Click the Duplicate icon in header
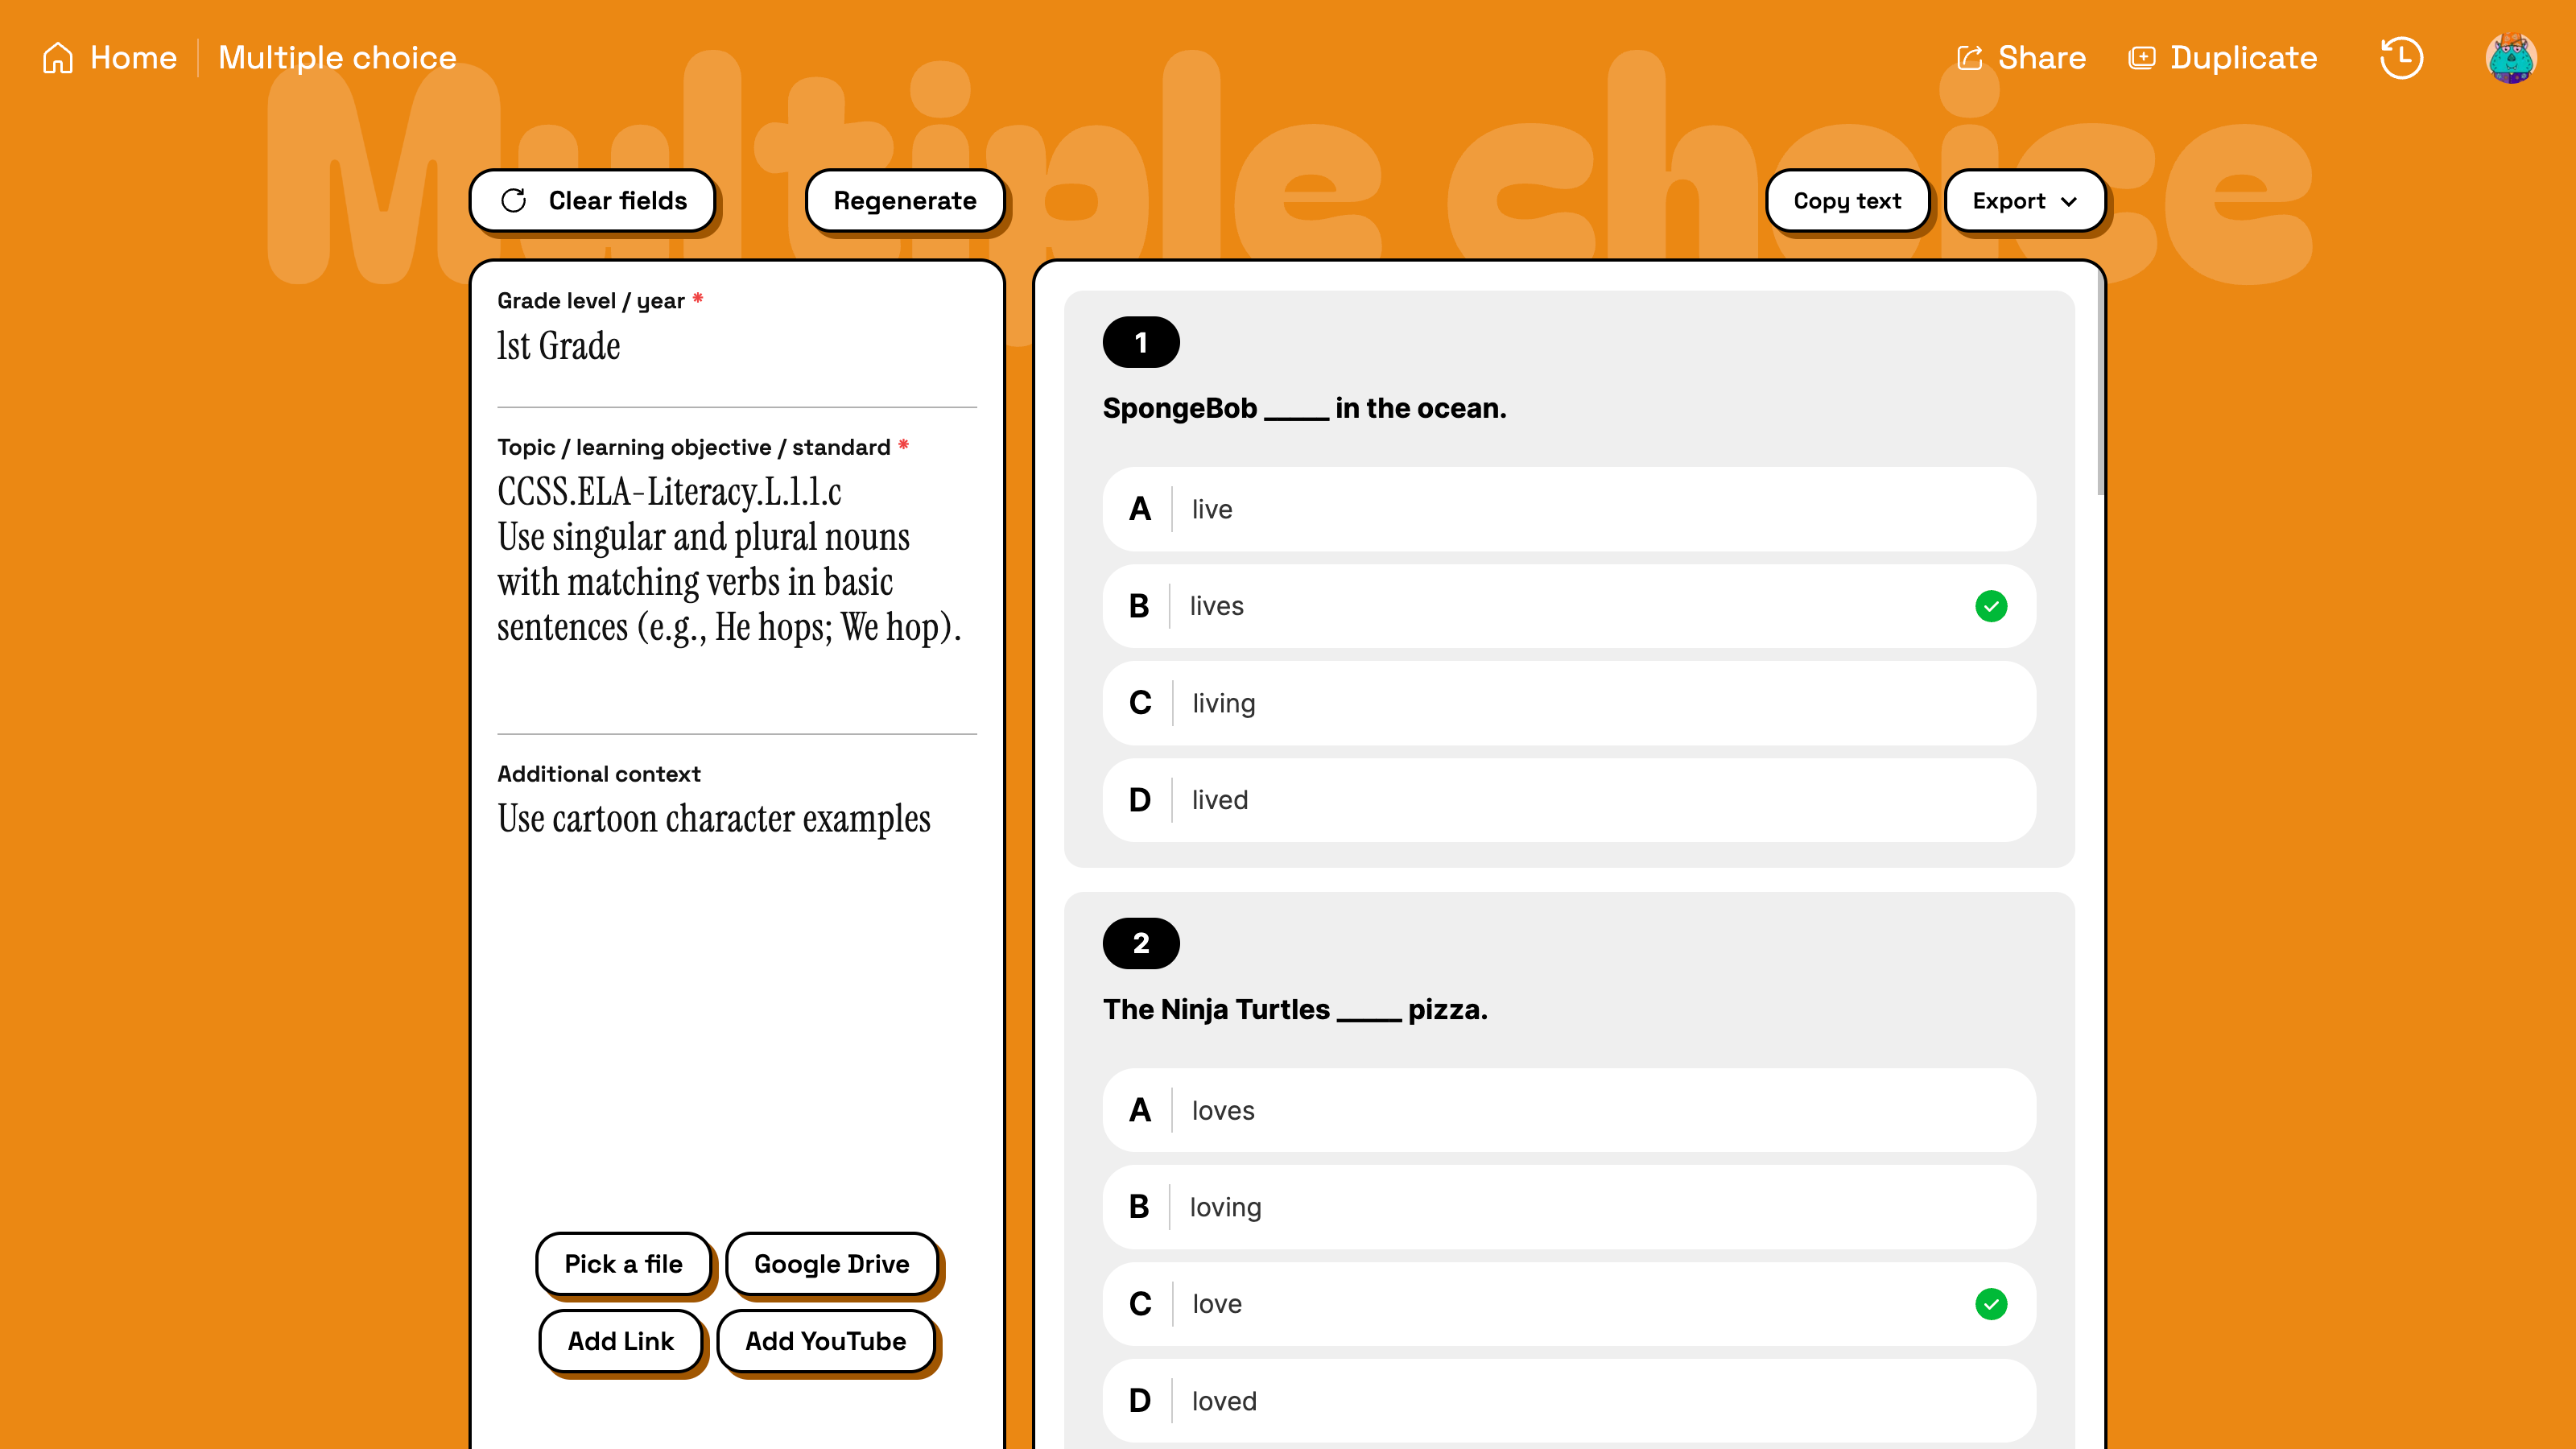The image size is (2576, 1449). click(2141, 58)
